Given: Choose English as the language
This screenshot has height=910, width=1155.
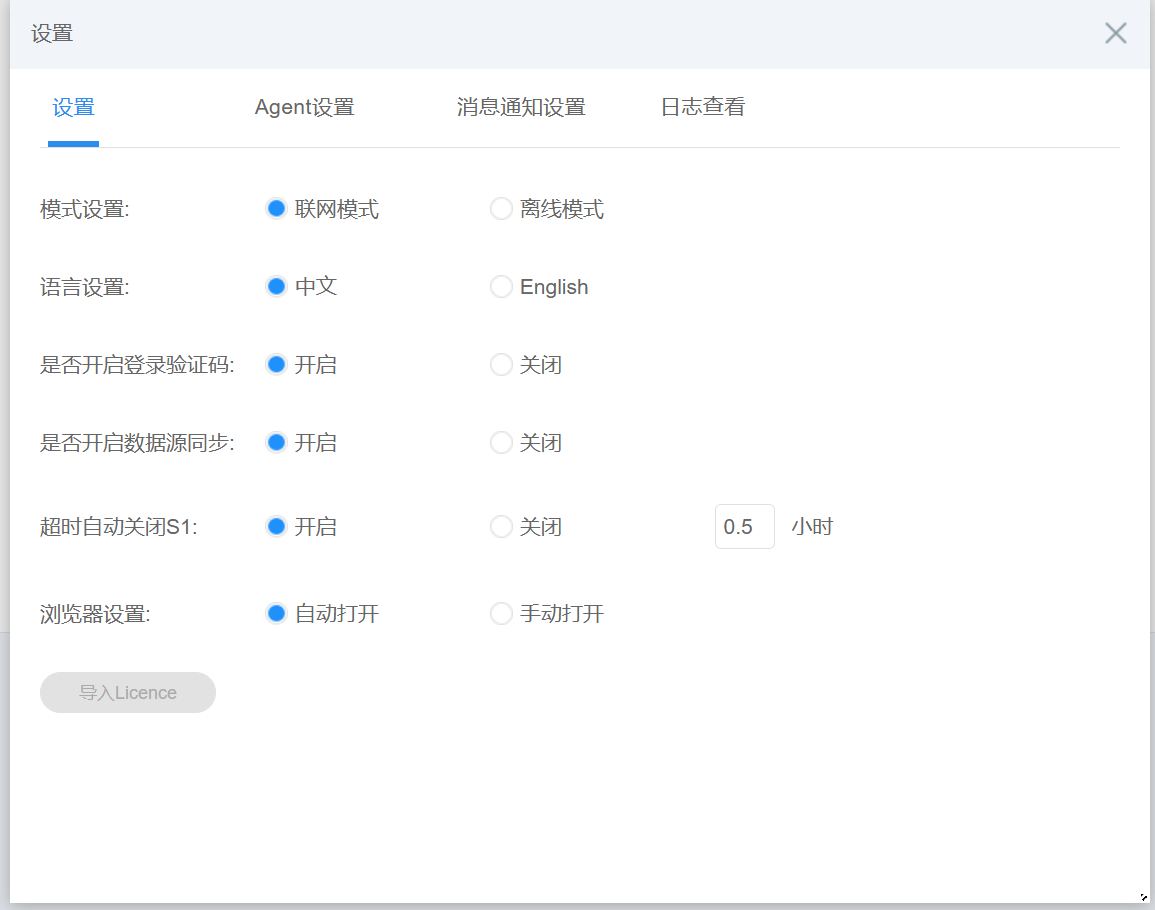Looking at the screenshot, I should point(501,287).
